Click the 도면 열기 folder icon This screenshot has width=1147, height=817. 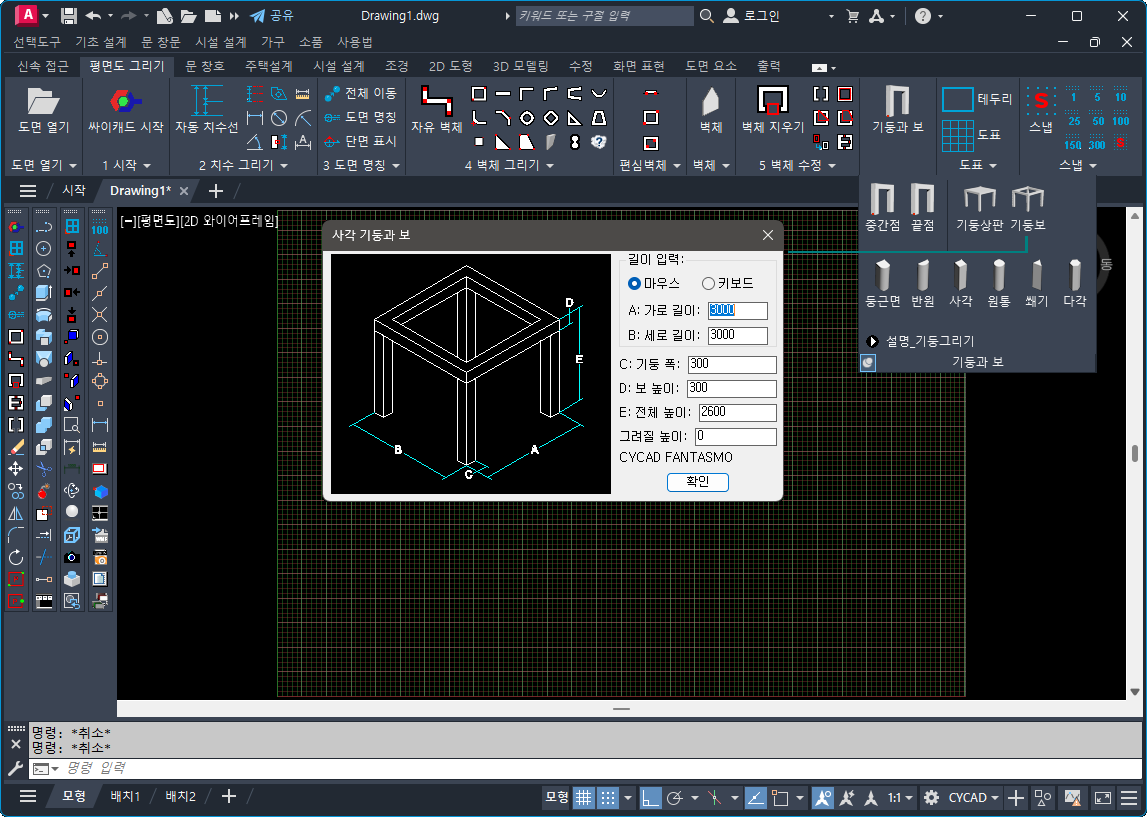[43, 102]
